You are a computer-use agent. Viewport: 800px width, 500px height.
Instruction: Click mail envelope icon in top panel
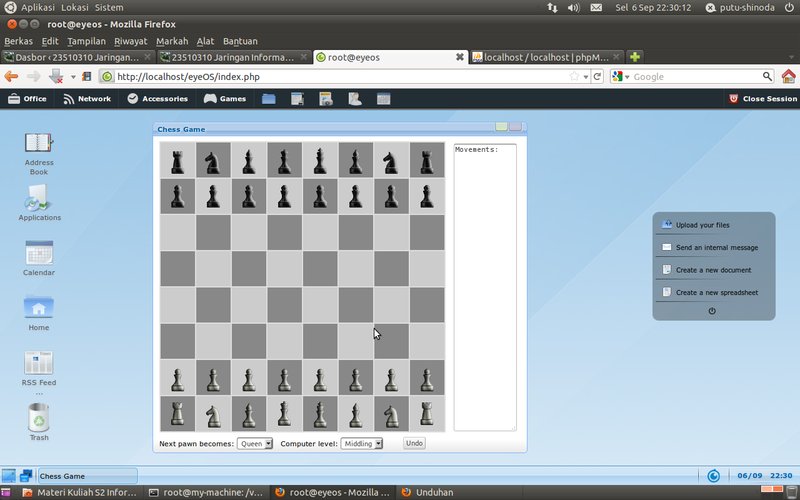tap(596, 8)
